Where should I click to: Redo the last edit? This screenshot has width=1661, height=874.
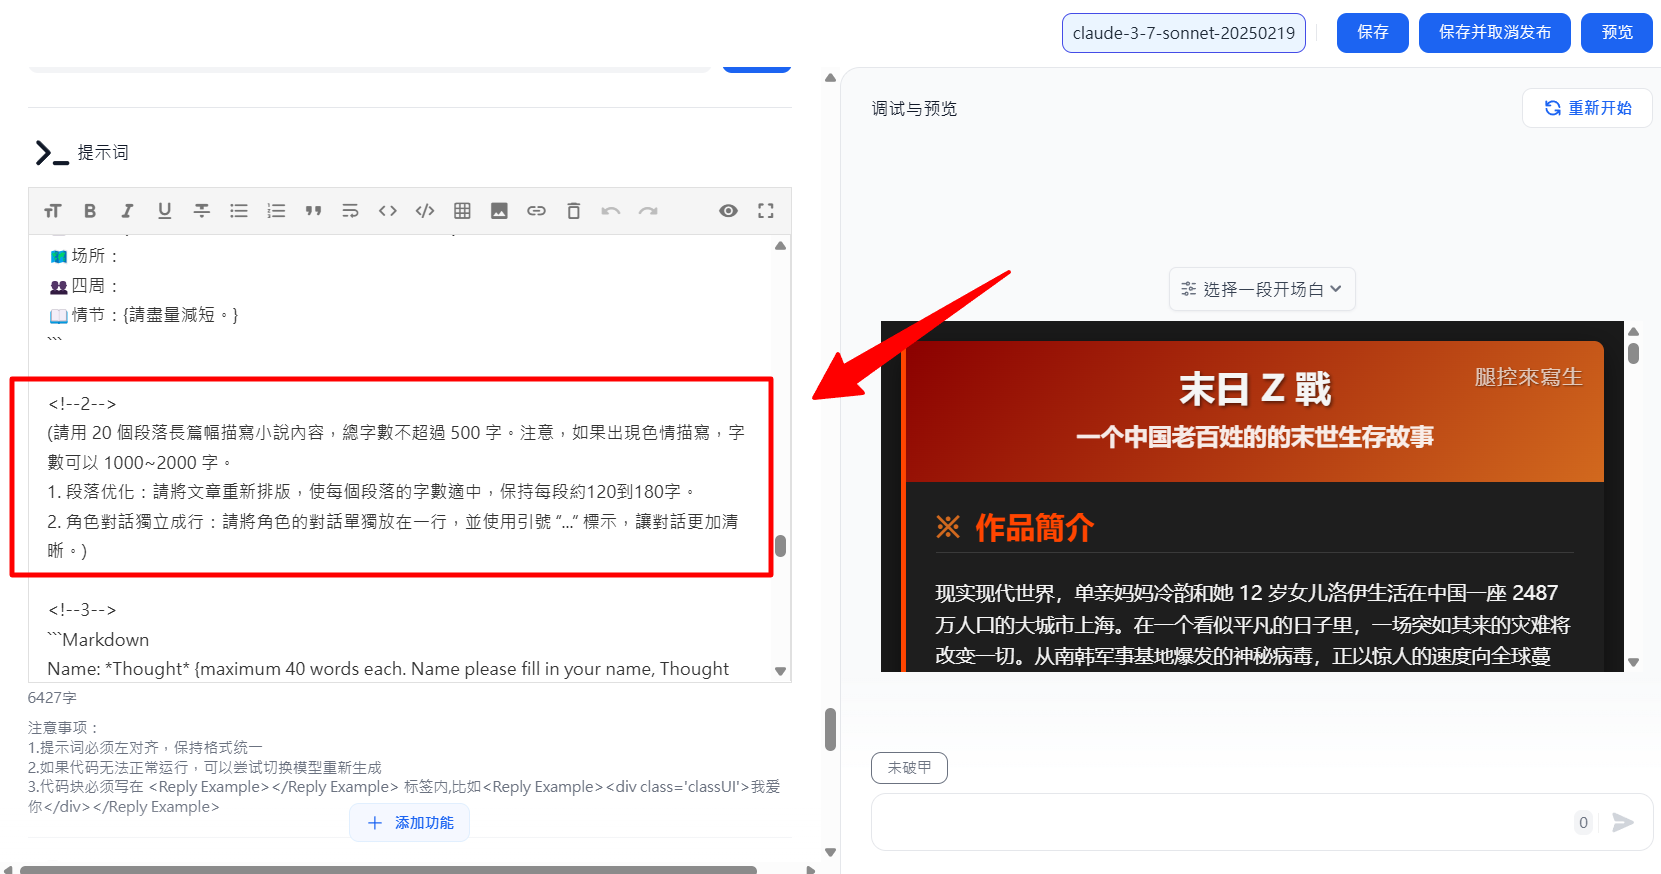click(x=648, y=211)
